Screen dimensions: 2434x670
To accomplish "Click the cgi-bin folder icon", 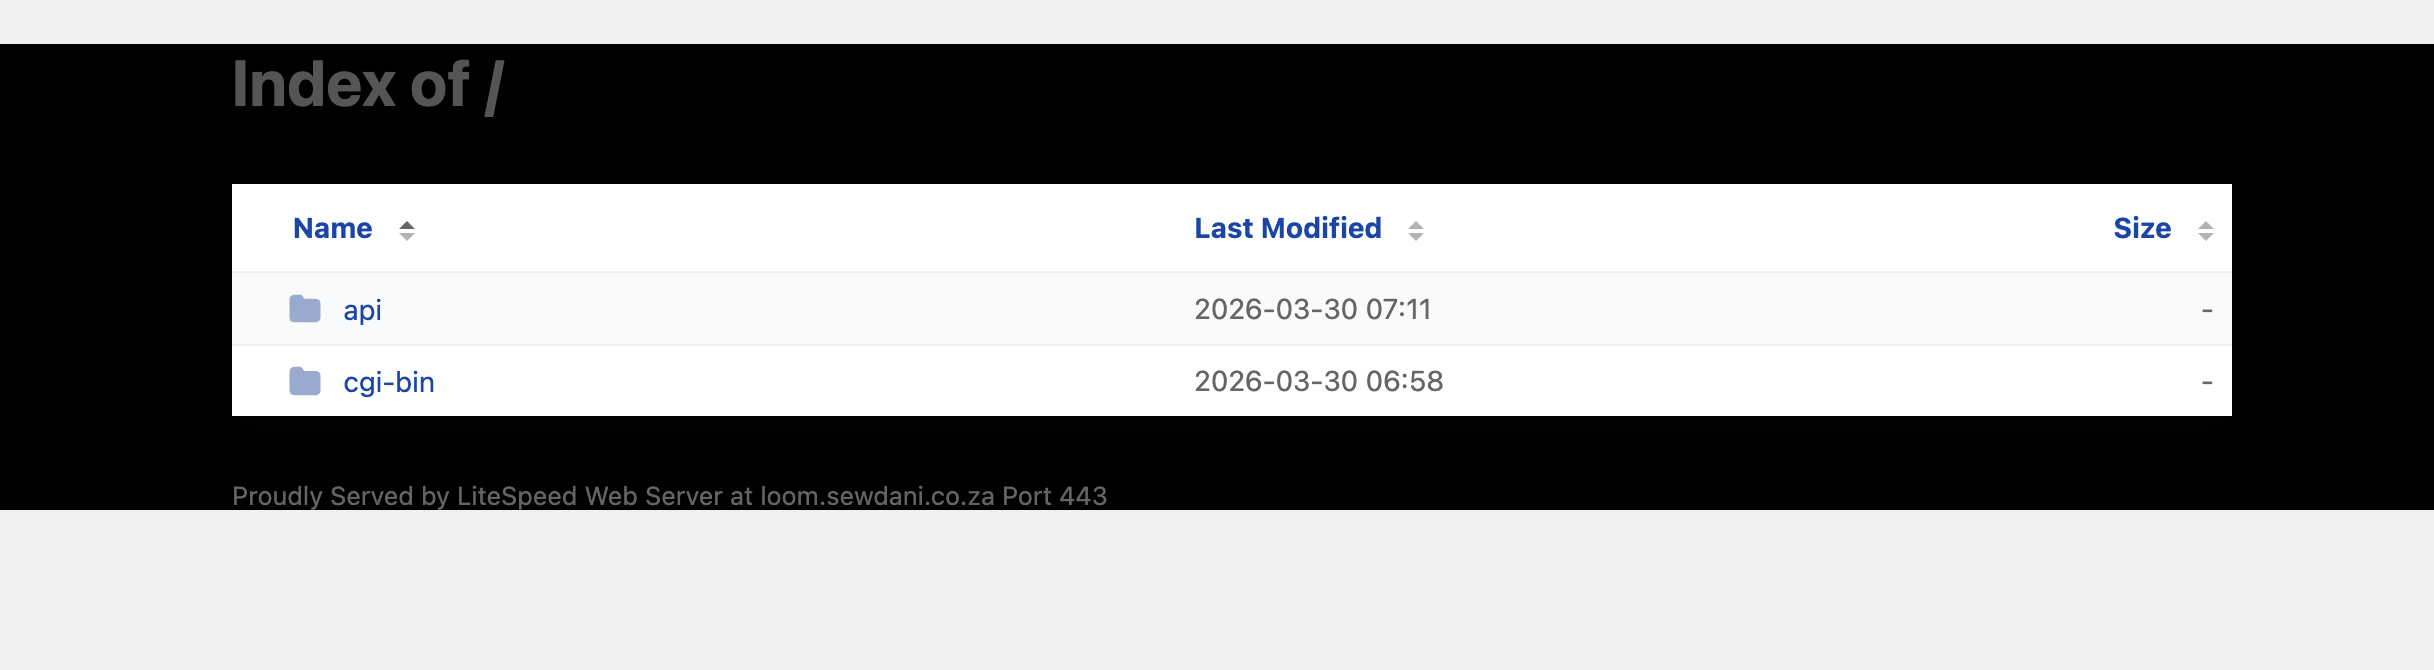I will coord(305,381).
